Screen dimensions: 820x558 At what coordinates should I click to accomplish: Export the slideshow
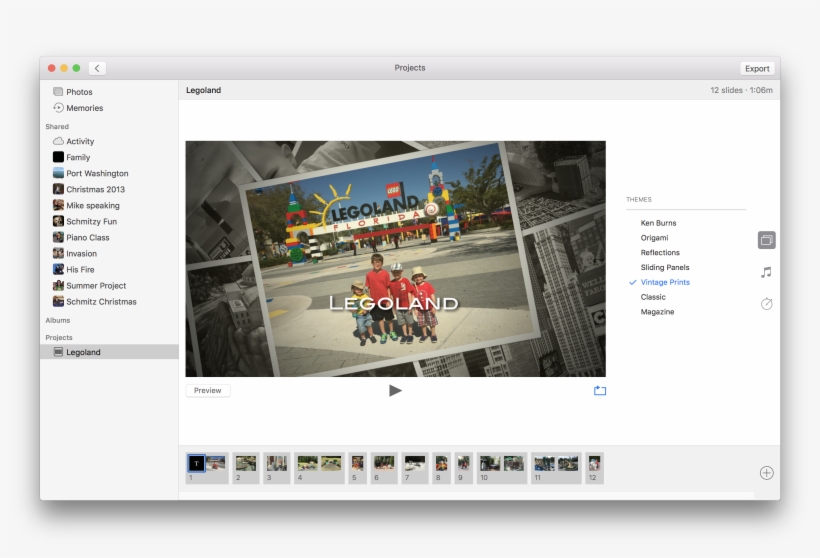tap(757, 69)
